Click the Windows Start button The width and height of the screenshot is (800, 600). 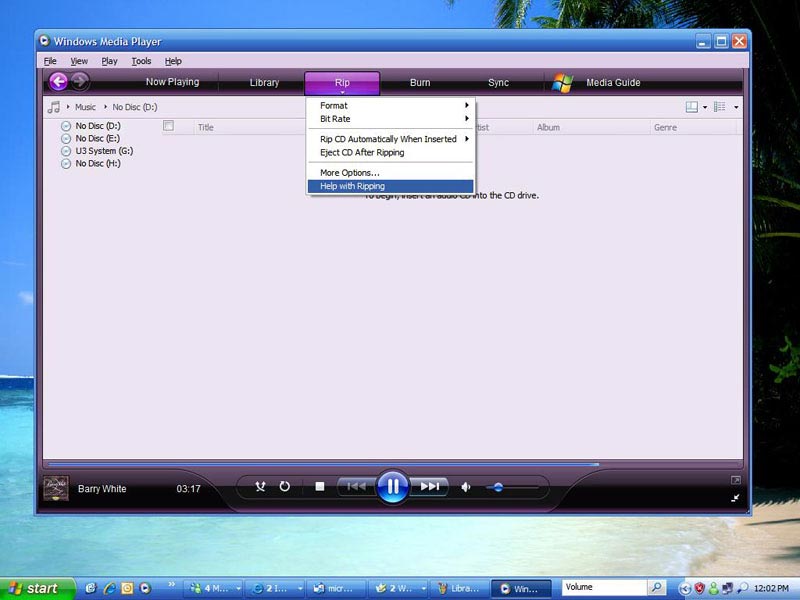click(x=36, y=588)
